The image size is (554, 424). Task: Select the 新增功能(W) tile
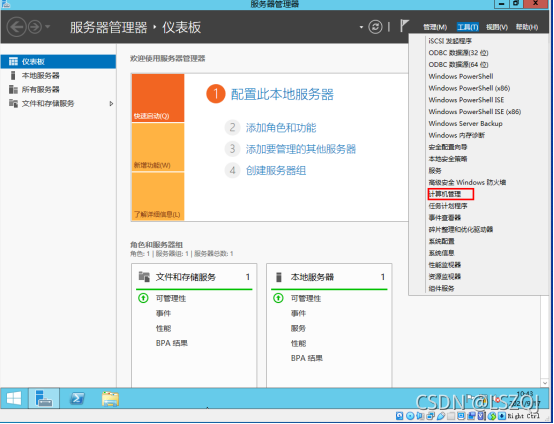click(x=158, y=147)
